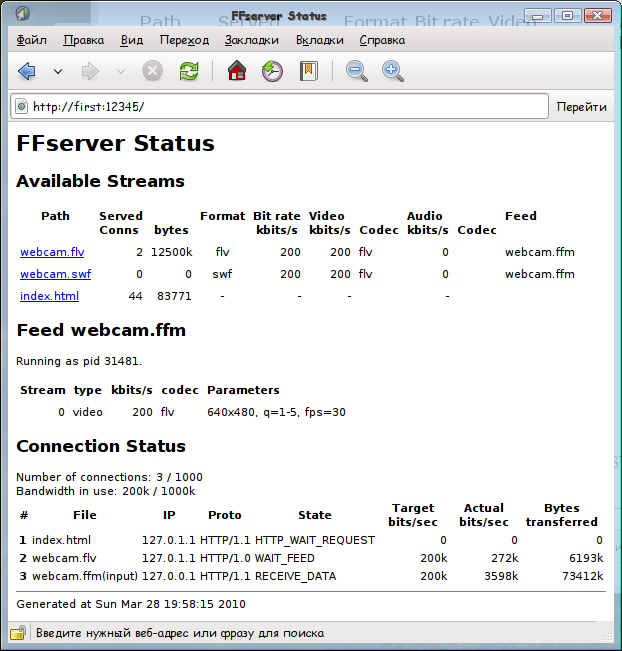Go to the home page icon
622x651 pixels.
point(237,71)
